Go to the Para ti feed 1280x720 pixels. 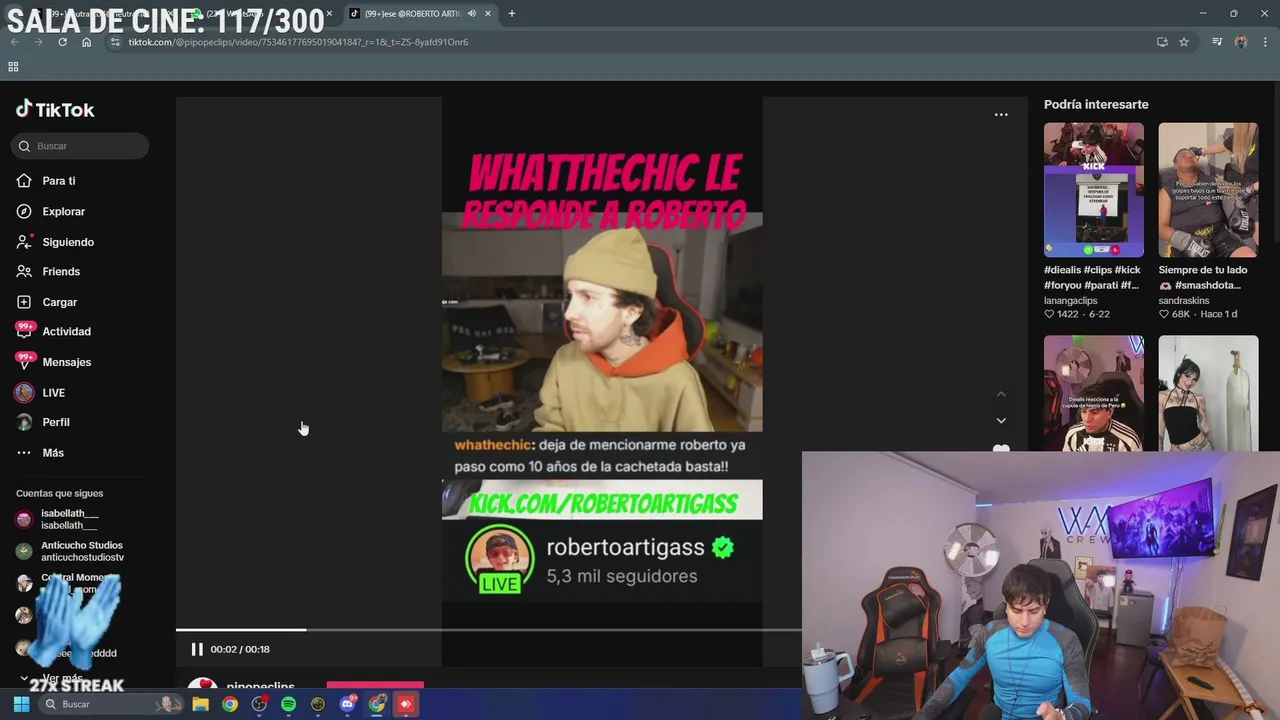tap(58, 181)
